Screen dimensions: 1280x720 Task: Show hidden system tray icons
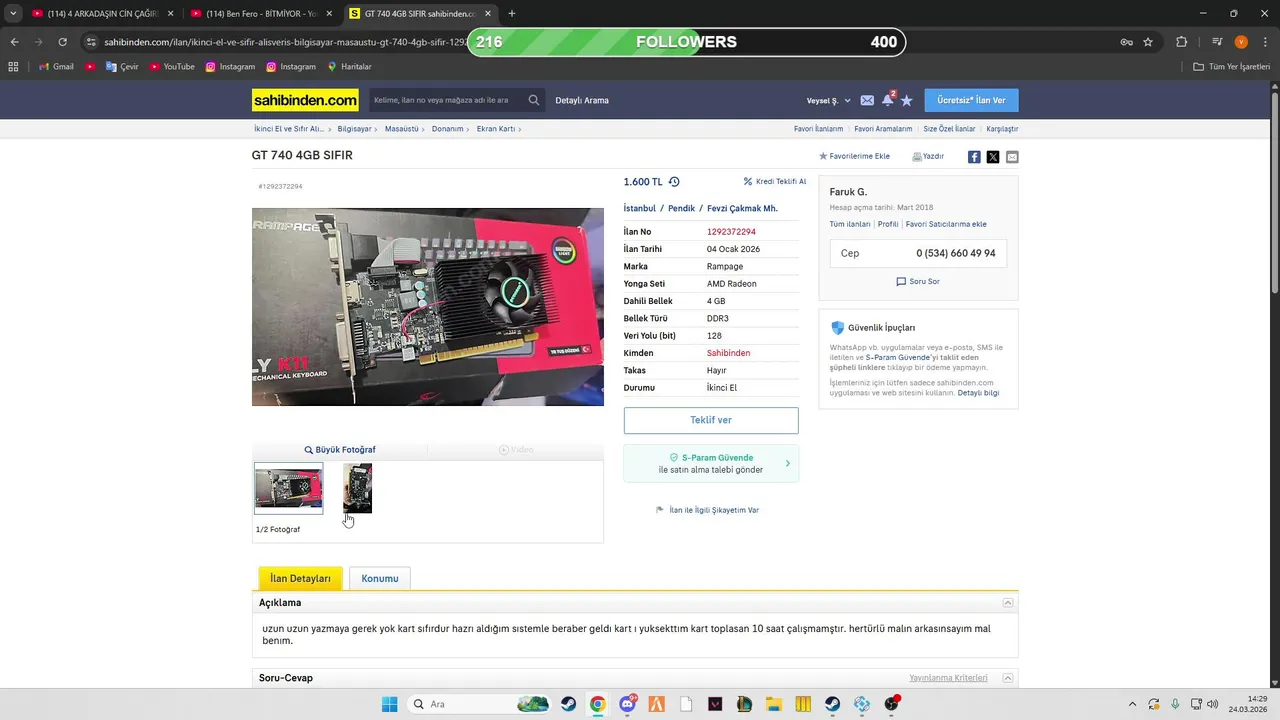coord(1132,704)
